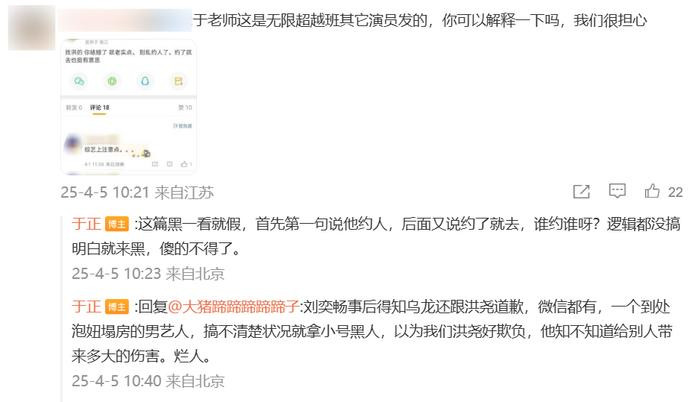Open the comment bubble icon beside 22
The image size is (700, 402).
(617, 191)
